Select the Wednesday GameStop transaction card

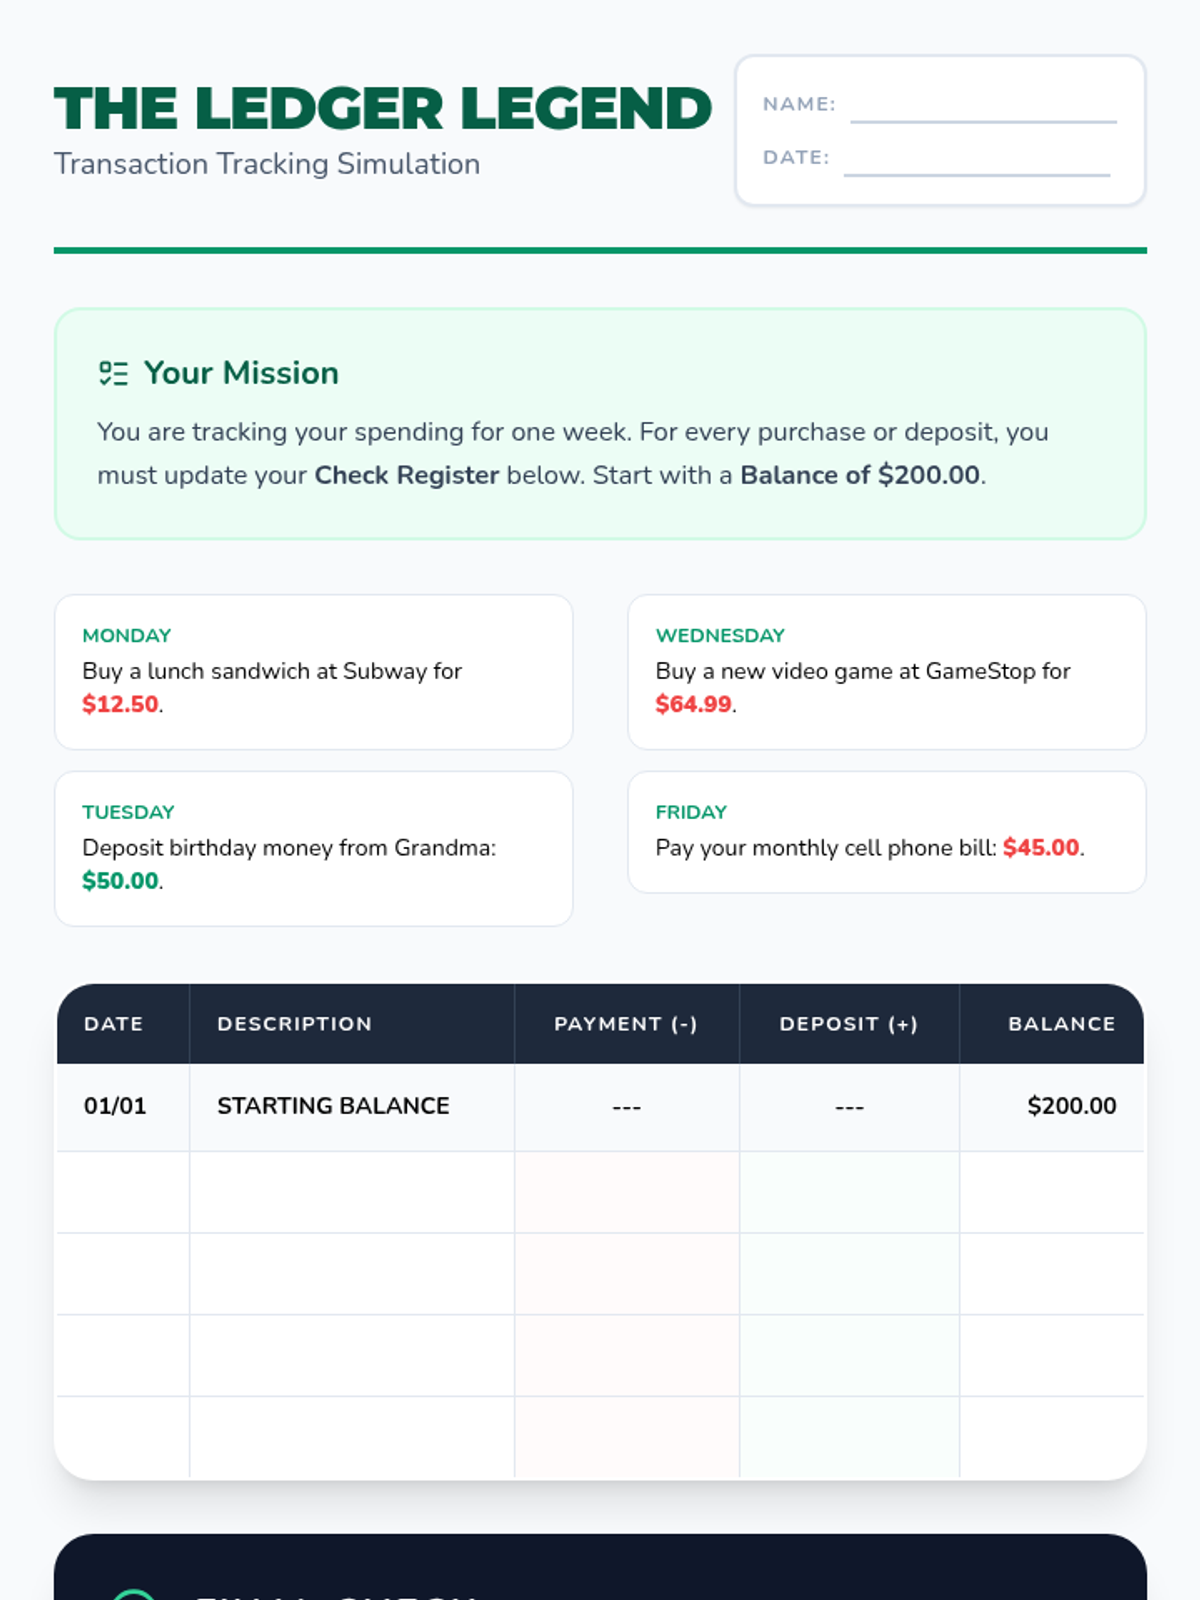pos(886,672)
